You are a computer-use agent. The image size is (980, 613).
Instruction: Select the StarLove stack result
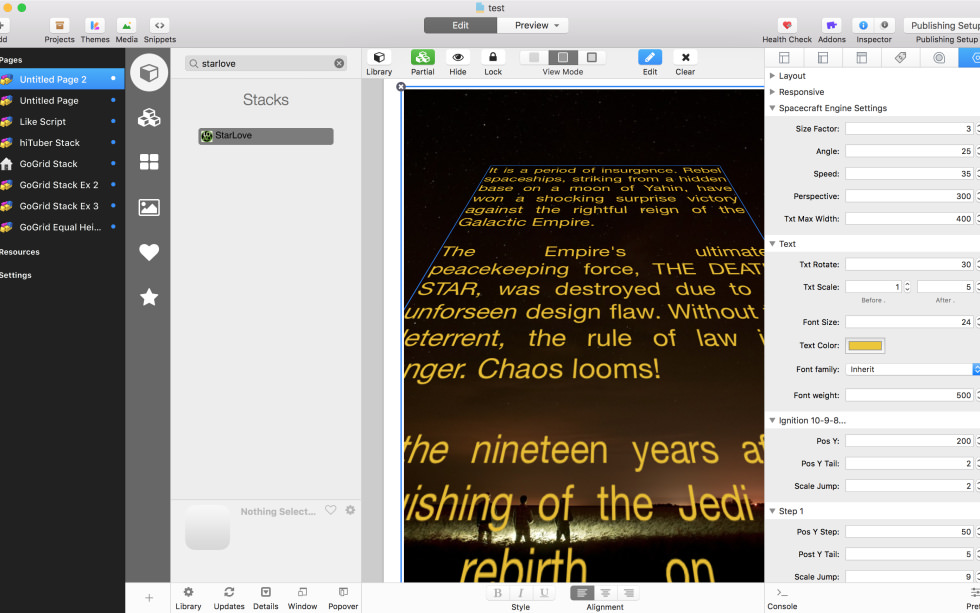pyautogui.click(x=266, y=136)
